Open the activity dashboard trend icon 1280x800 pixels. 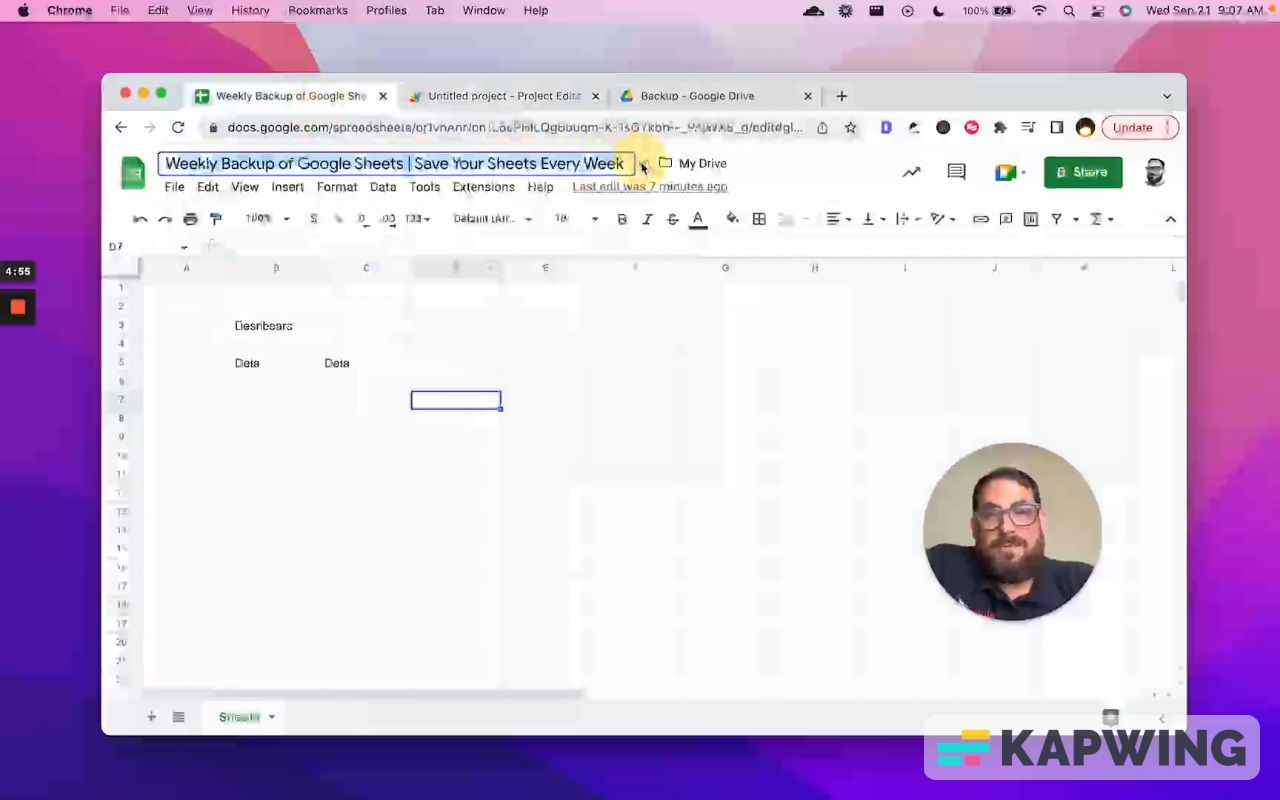tap(911, 172)
